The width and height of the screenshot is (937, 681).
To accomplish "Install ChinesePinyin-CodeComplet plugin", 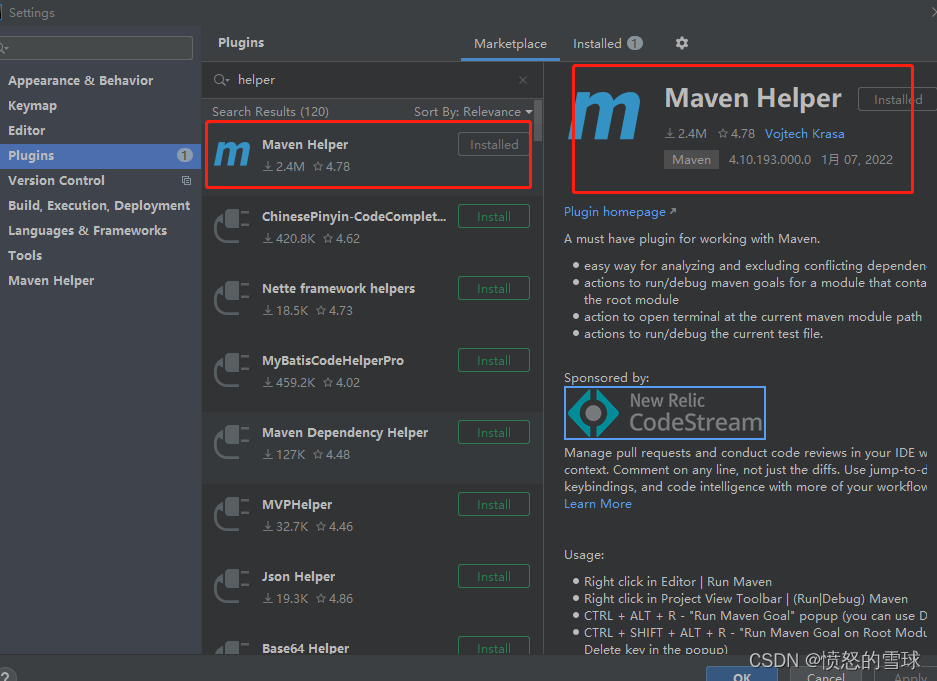I will pos(494,216).
